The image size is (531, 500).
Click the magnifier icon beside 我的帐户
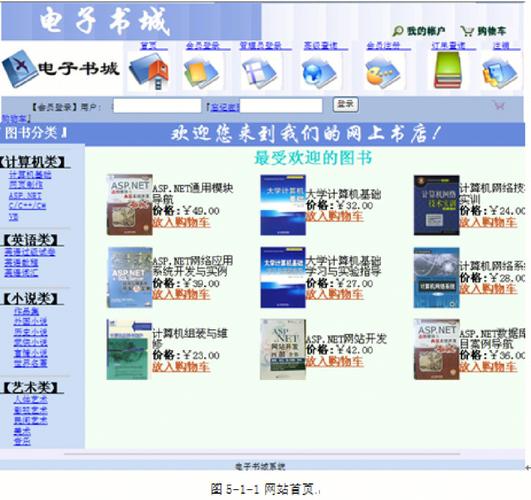pos(398,31)
